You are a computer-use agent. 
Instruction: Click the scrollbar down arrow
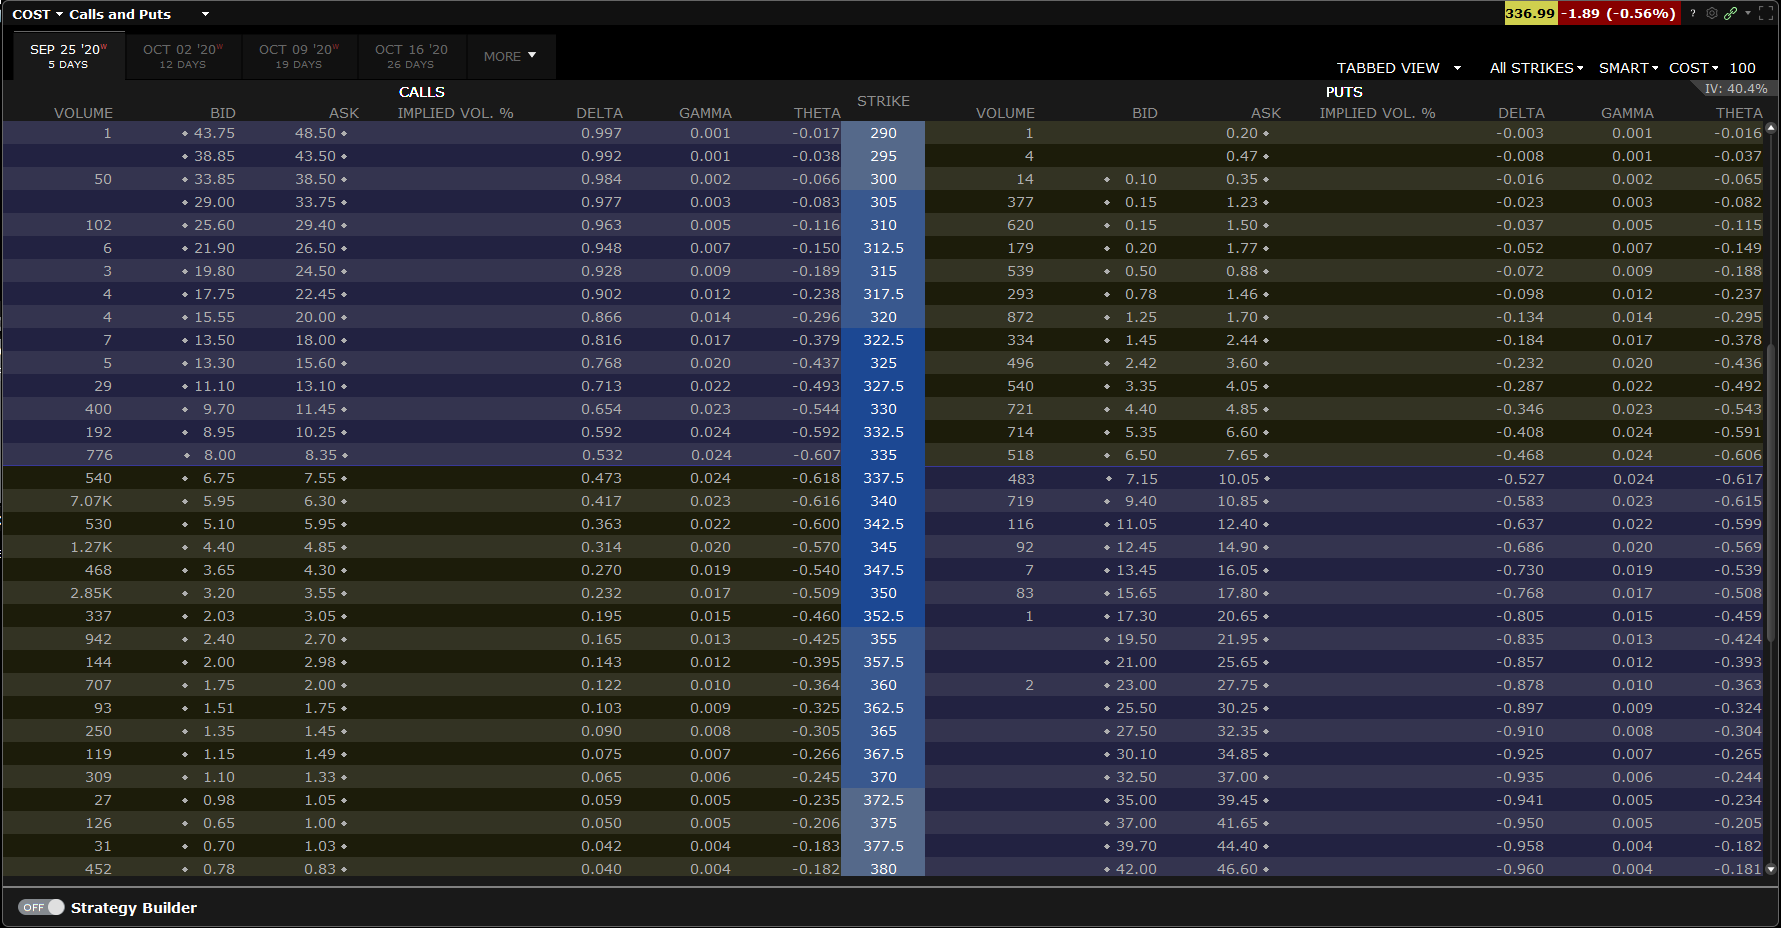1771,869
